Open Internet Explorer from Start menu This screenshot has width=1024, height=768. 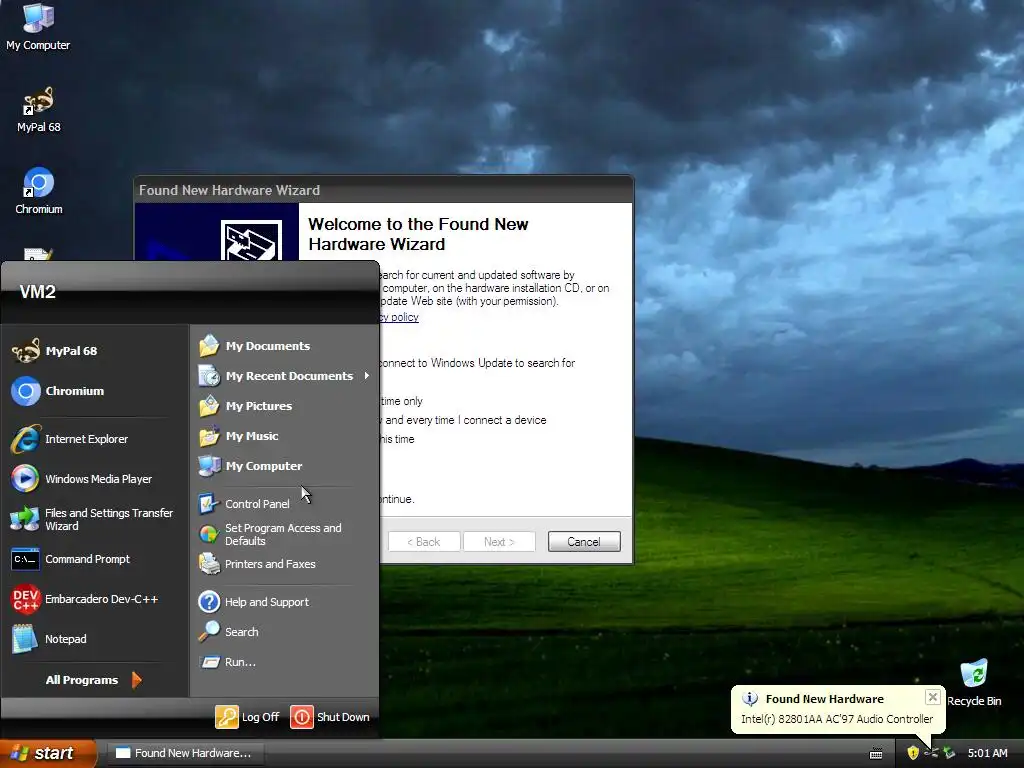pos(95,439)
